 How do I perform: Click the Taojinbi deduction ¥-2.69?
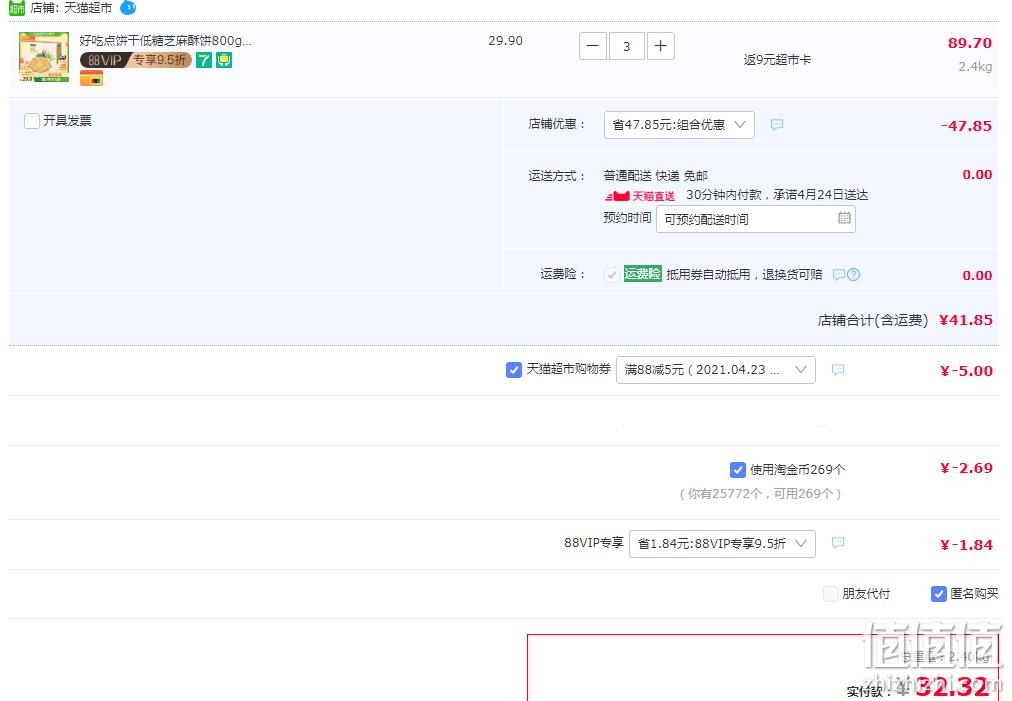(966, 468)
